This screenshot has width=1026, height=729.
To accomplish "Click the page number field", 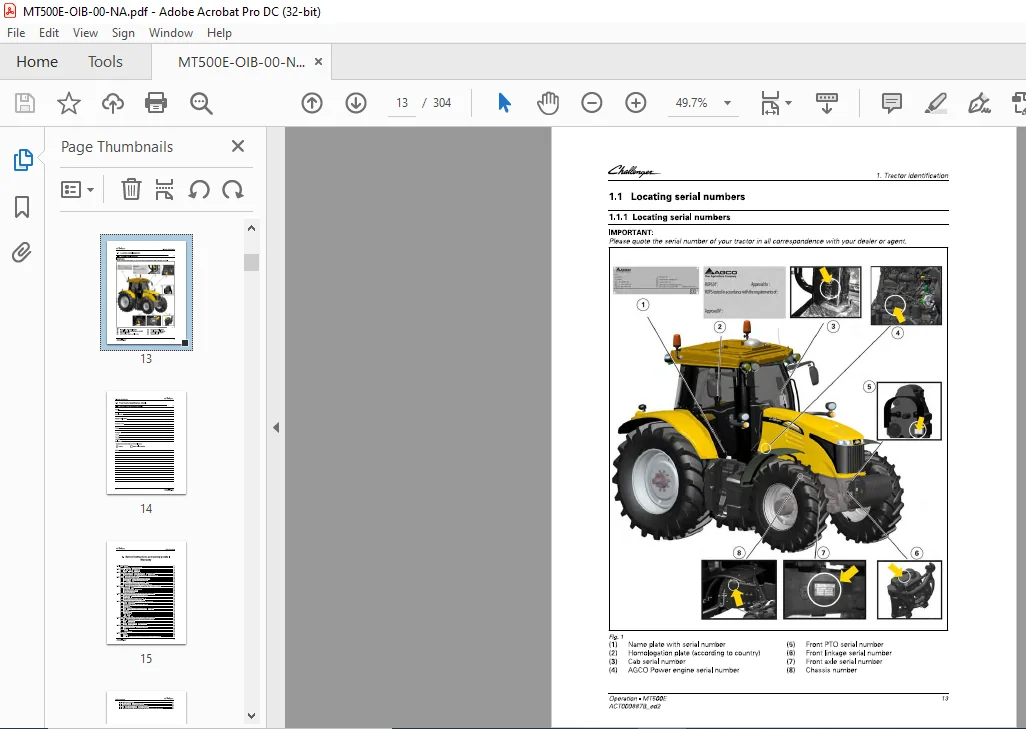I will coord(402,103).
